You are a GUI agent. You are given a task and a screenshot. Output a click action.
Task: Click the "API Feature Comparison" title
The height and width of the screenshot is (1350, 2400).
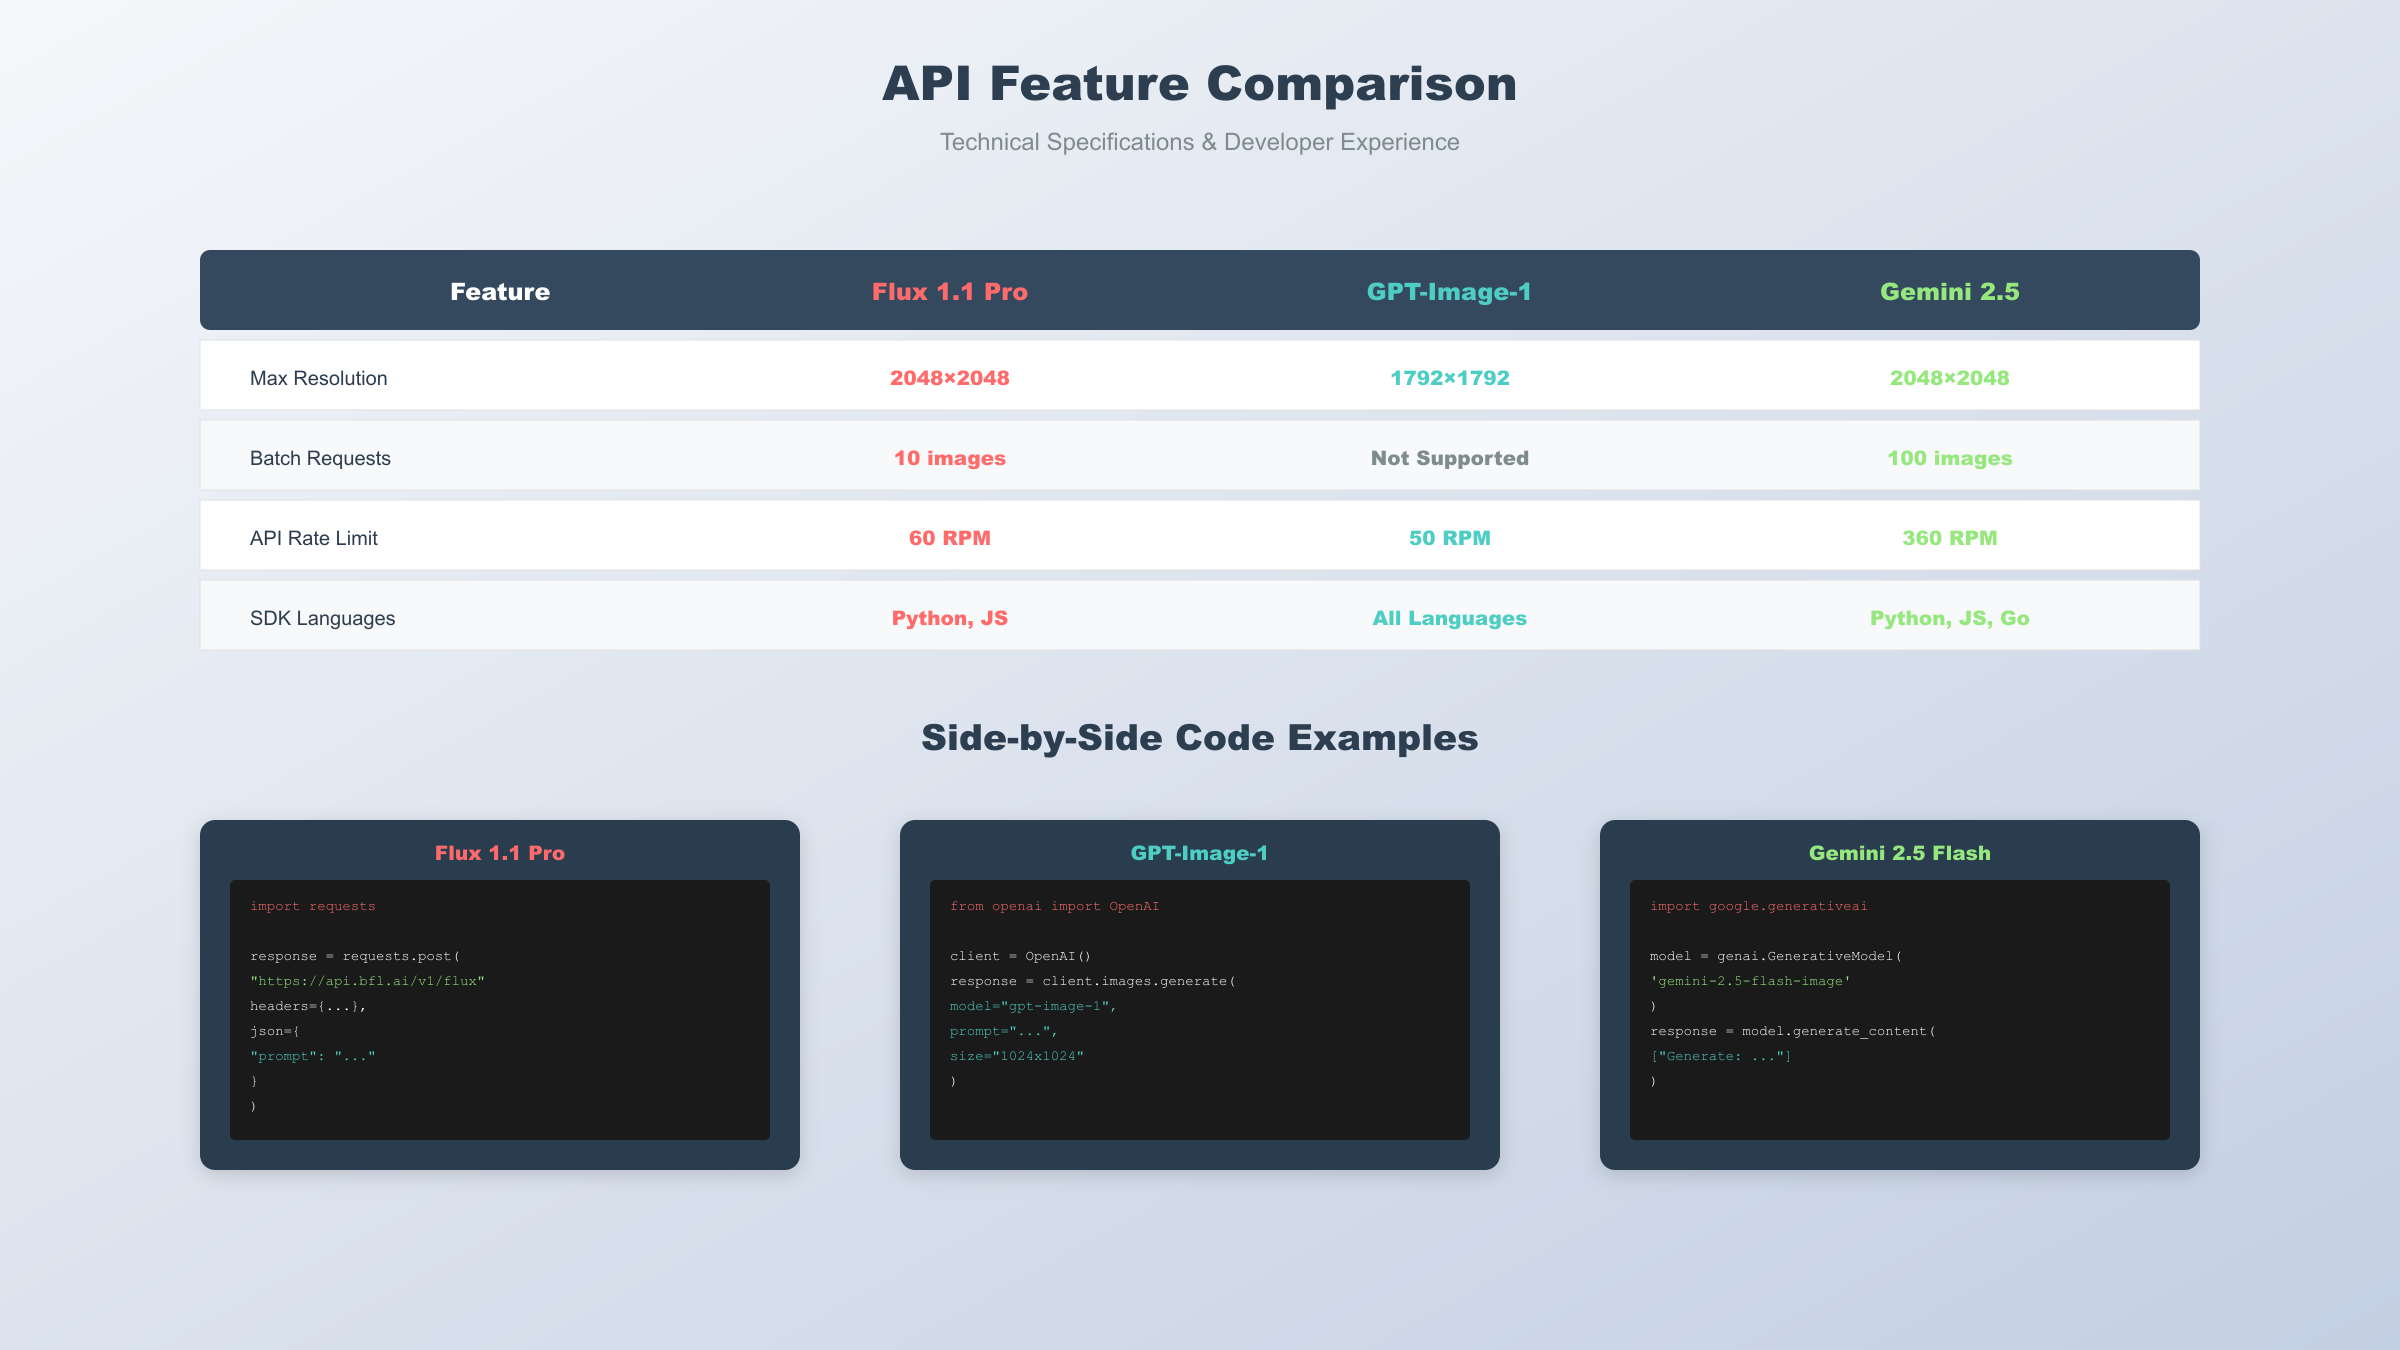tap(1199, 83)
